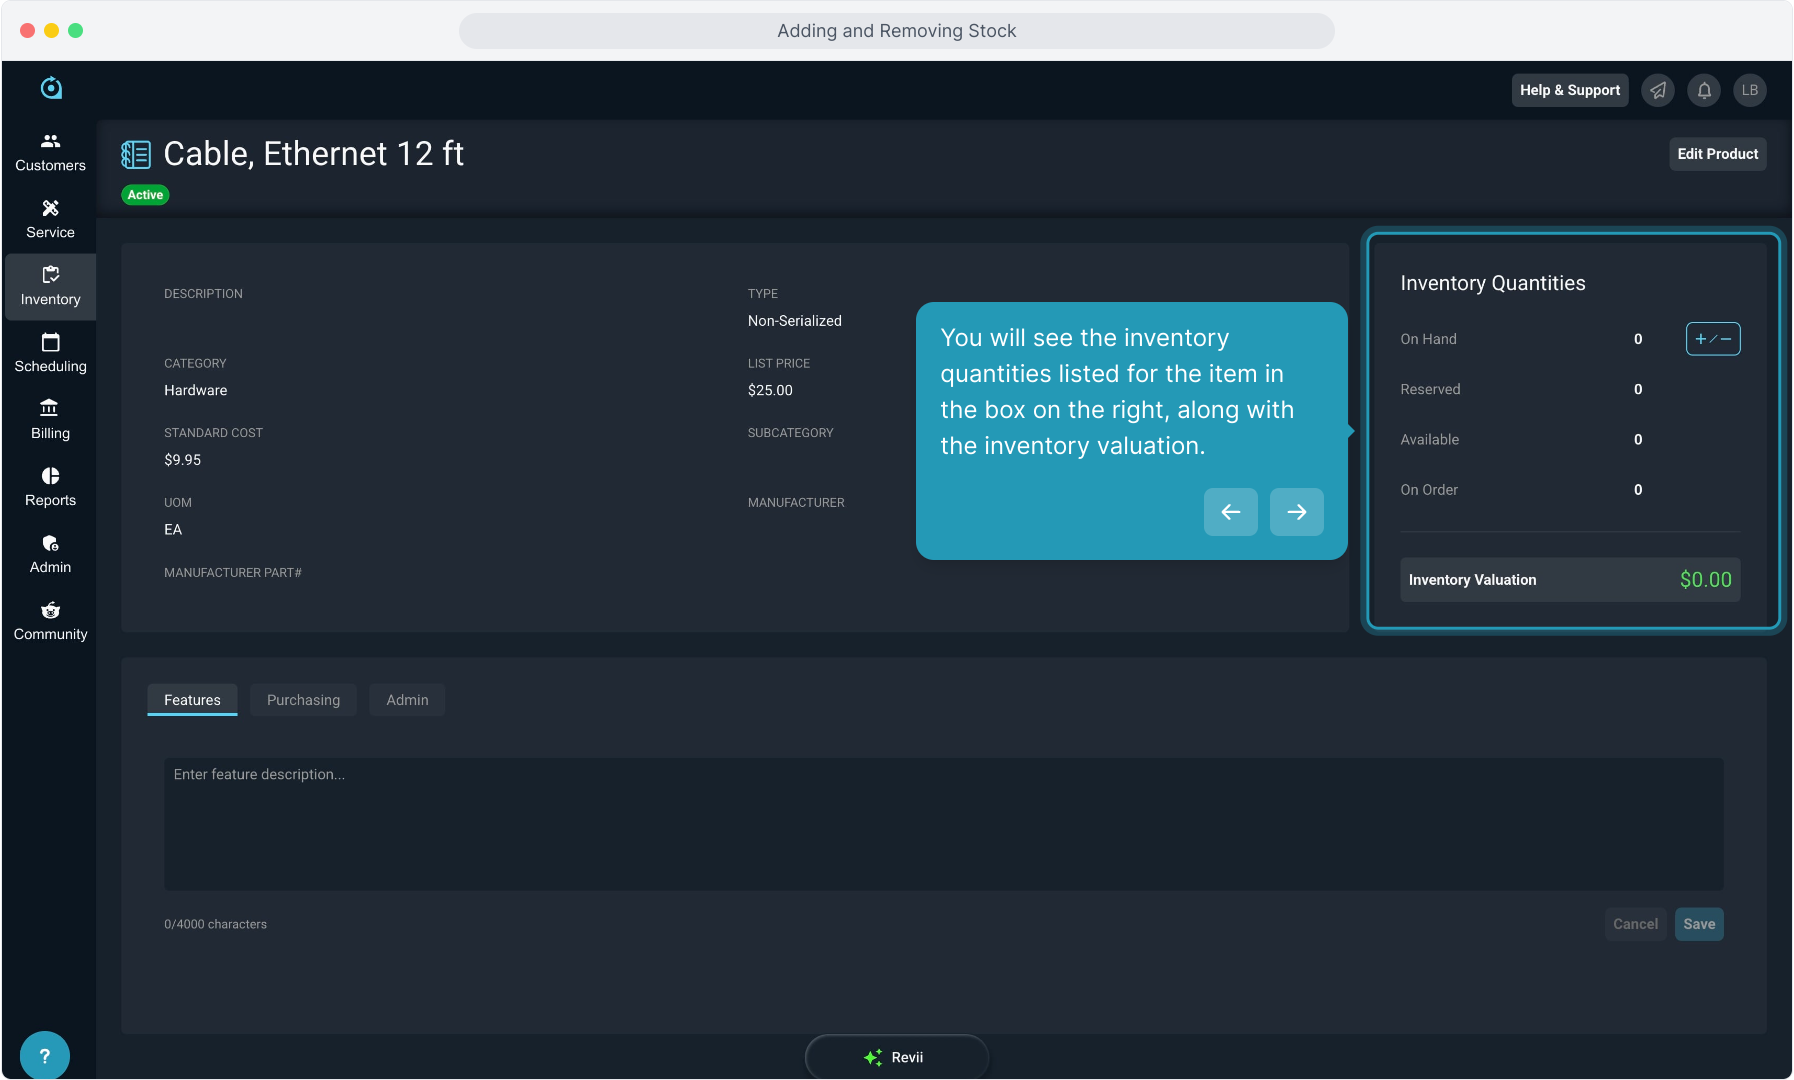The height and width of the screenshot is (1080, 1794).
Task: Go back using the tutorial previous arrow
Action: (1230, 512)
